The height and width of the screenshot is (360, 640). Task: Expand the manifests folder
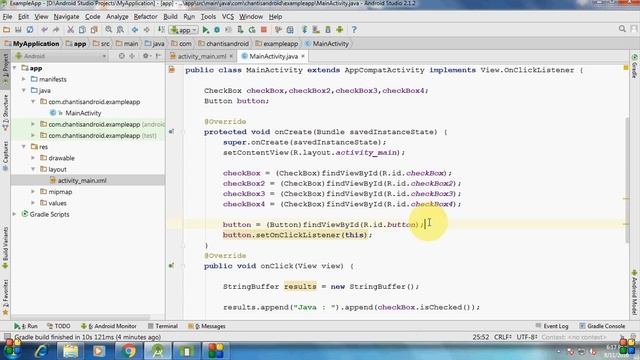point(24,79)
